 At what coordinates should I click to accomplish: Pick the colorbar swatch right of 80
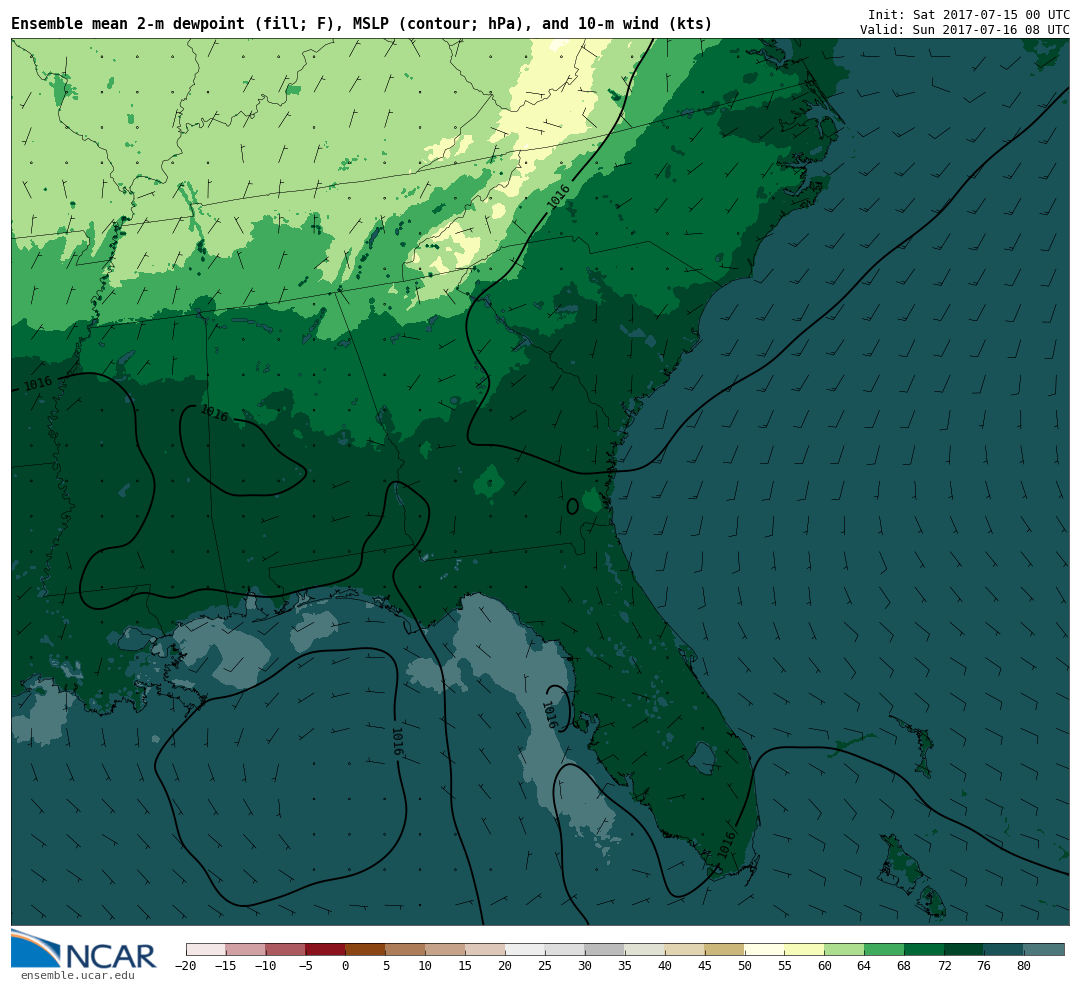(1044, 949)
